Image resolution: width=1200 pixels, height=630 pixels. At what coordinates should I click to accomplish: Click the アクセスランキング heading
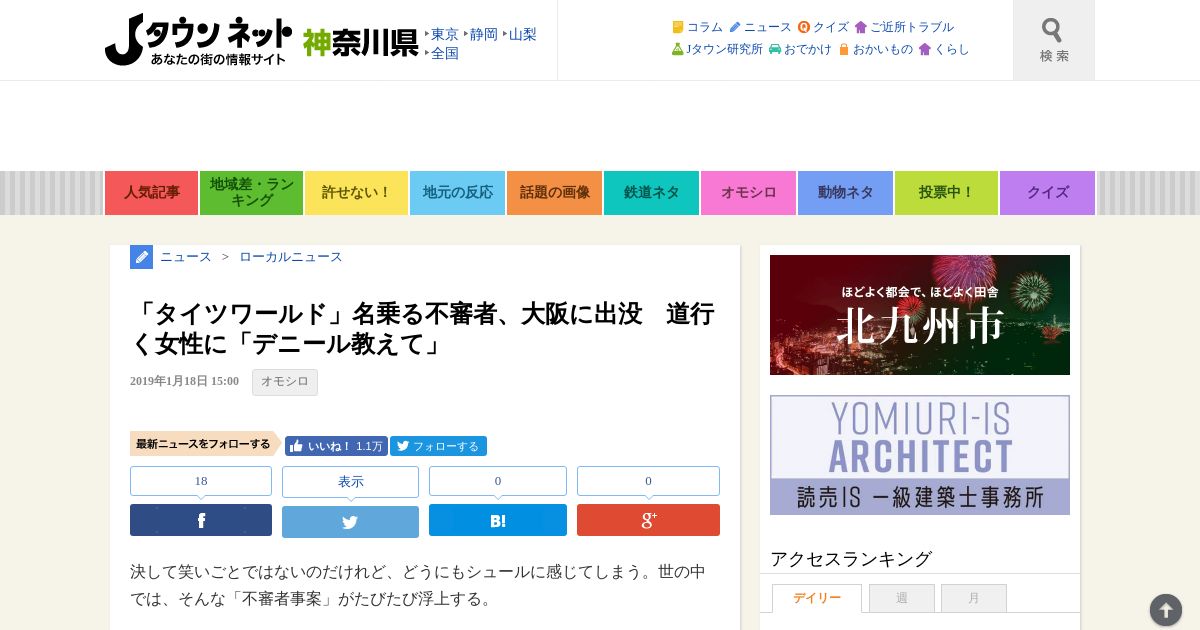pyautogui.click(x=851, y=559)
